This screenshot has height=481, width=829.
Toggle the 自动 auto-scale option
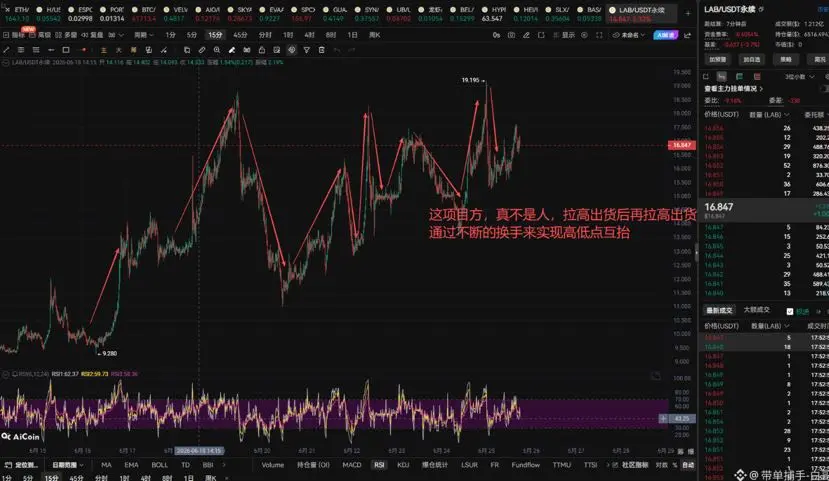(688, 465)
